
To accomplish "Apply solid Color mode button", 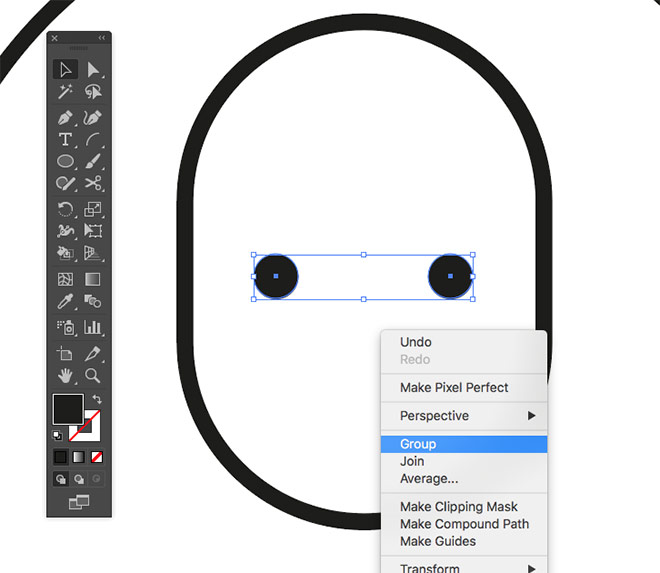I will (61, 457).
